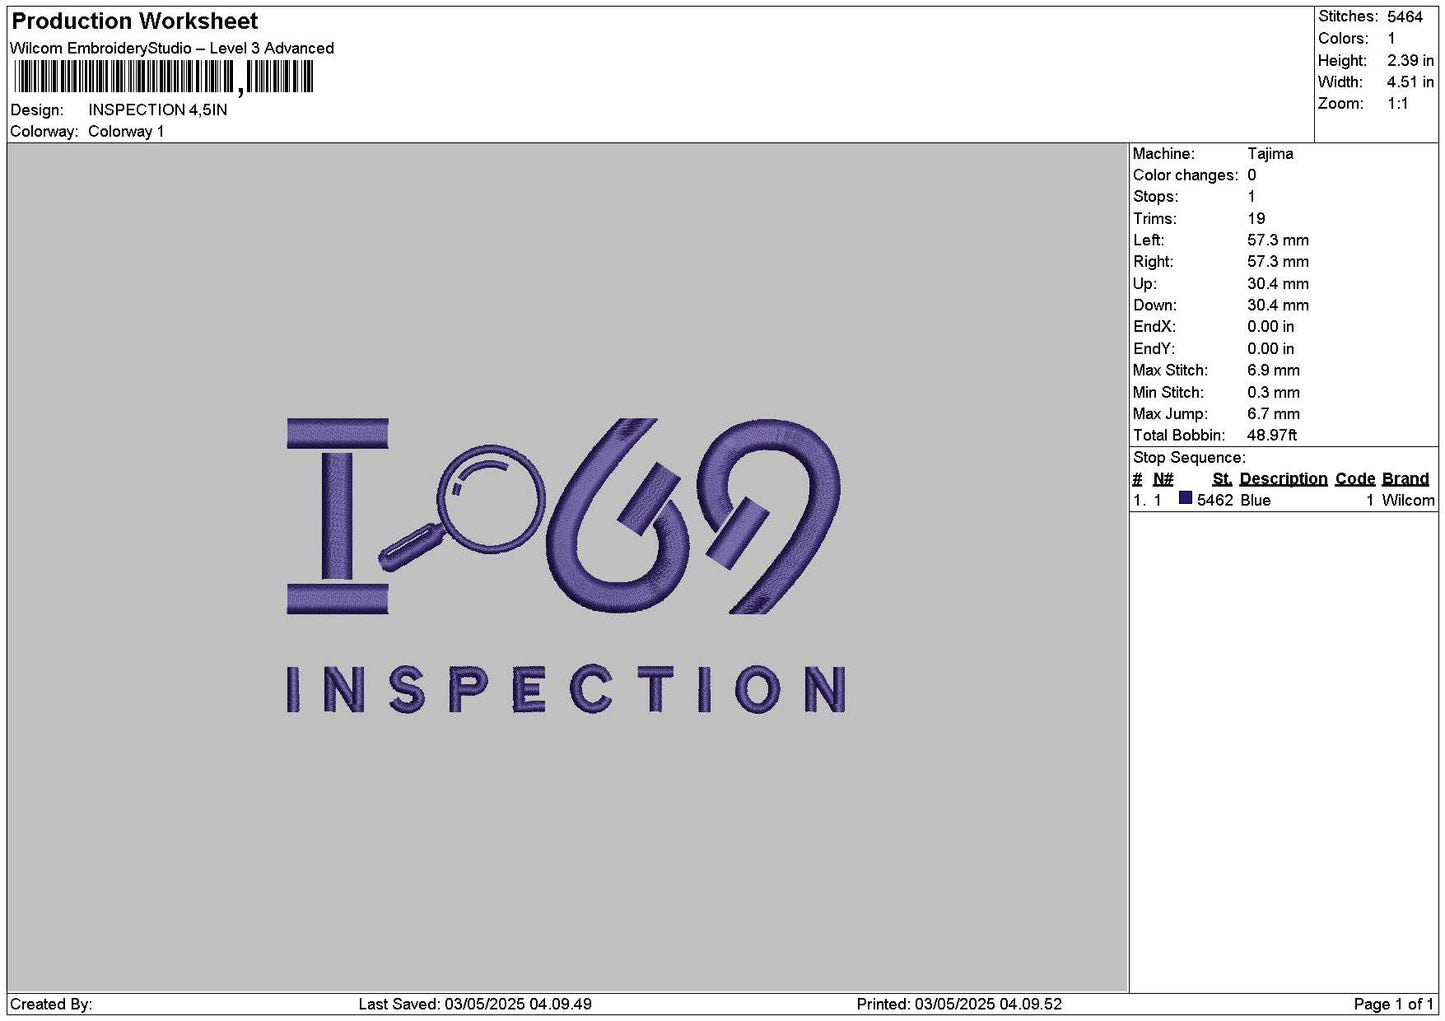Image resolution: width=1445 pixels, height=1021 pixels.
Task: Click the Height value 2.39 in
Action: pyautogui.click(x=1411, y=61)
